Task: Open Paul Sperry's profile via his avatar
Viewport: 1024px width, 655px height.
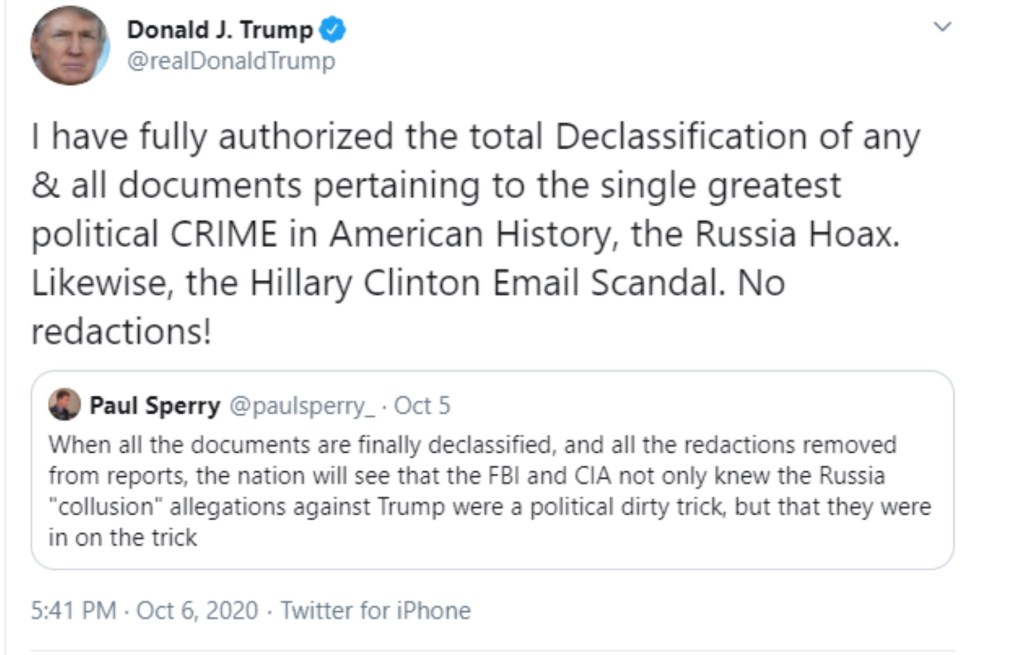Action: point(62,404)
